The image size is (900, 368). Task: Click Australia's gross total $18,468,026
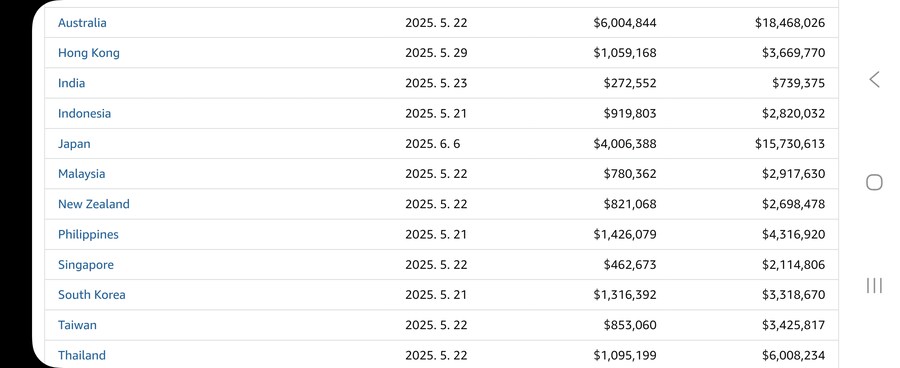(x=790, y=23)
